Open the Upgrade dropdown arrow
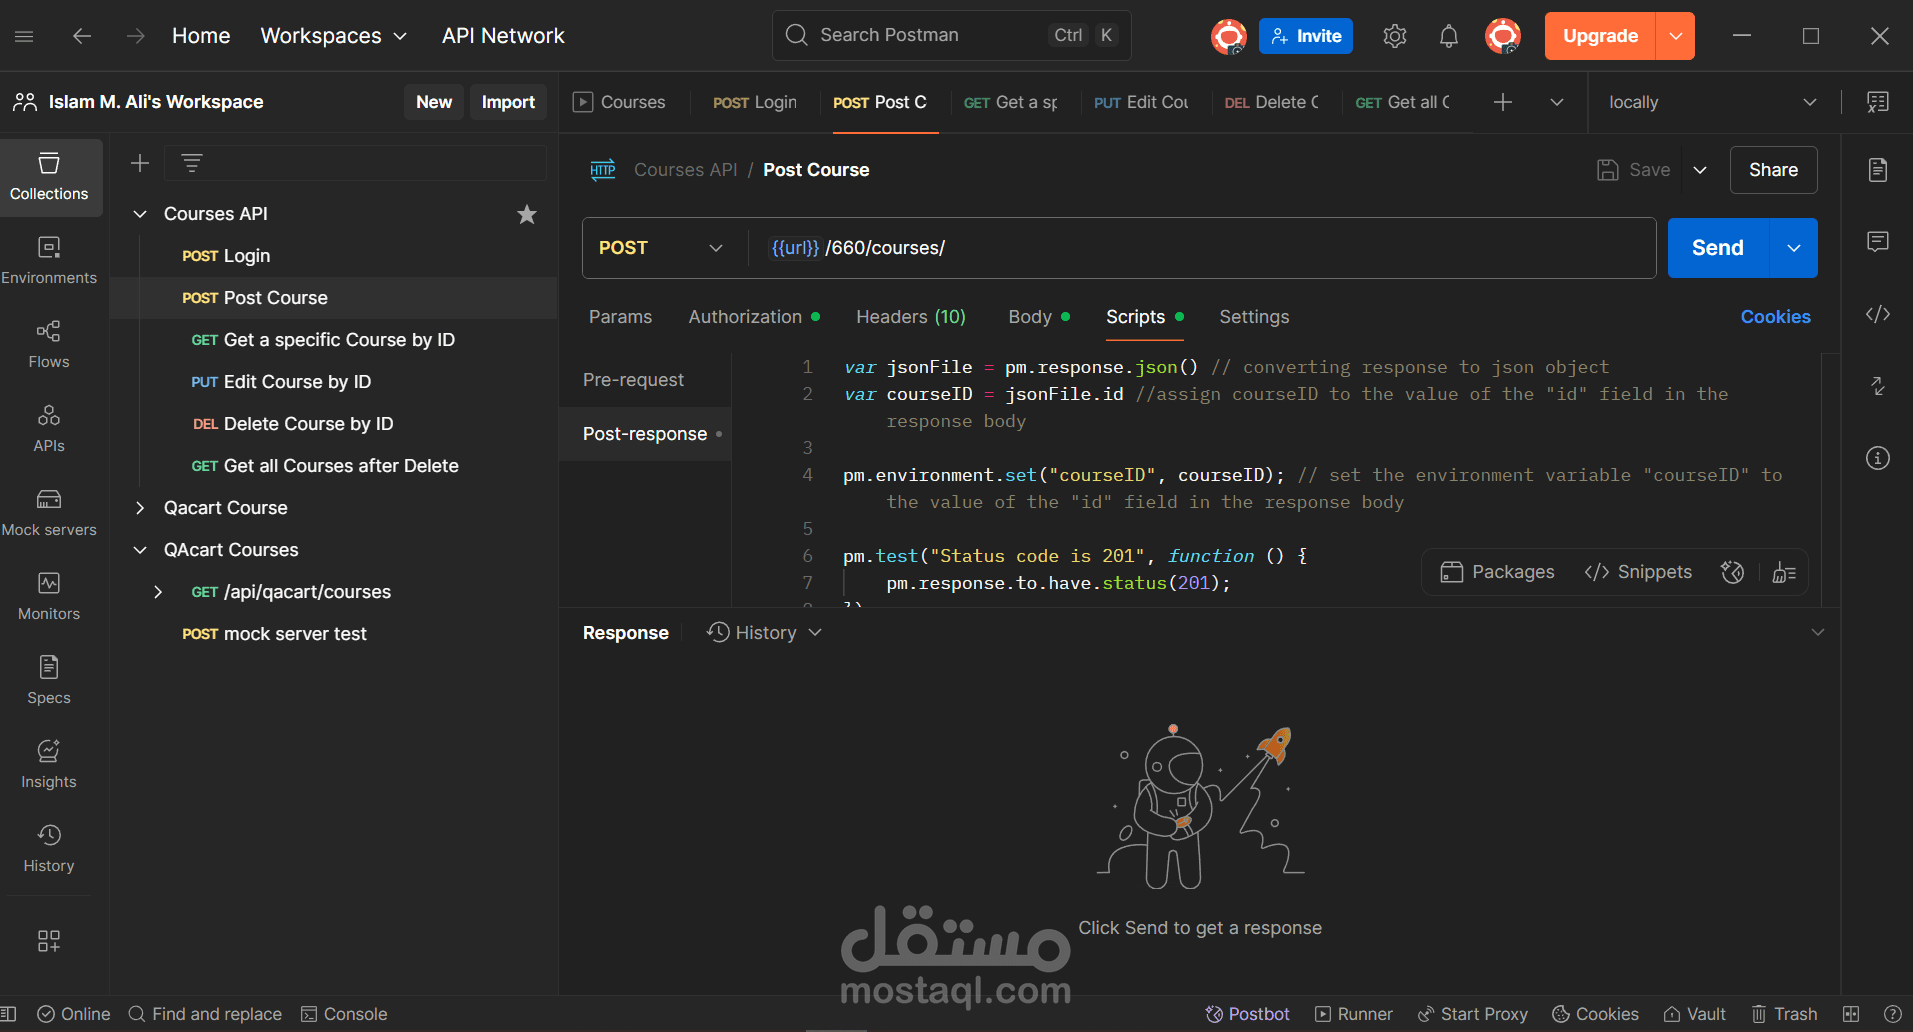 (1676, 36)
